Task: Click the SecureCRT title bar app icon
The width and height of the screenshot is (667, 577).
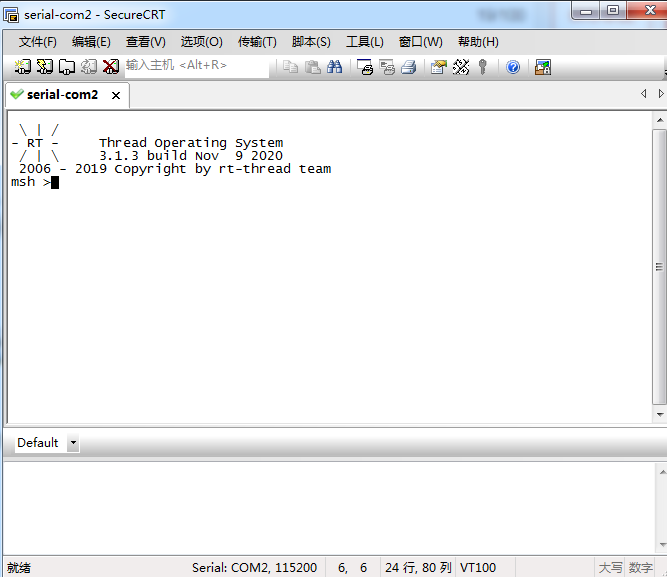Action: point(11,14)
